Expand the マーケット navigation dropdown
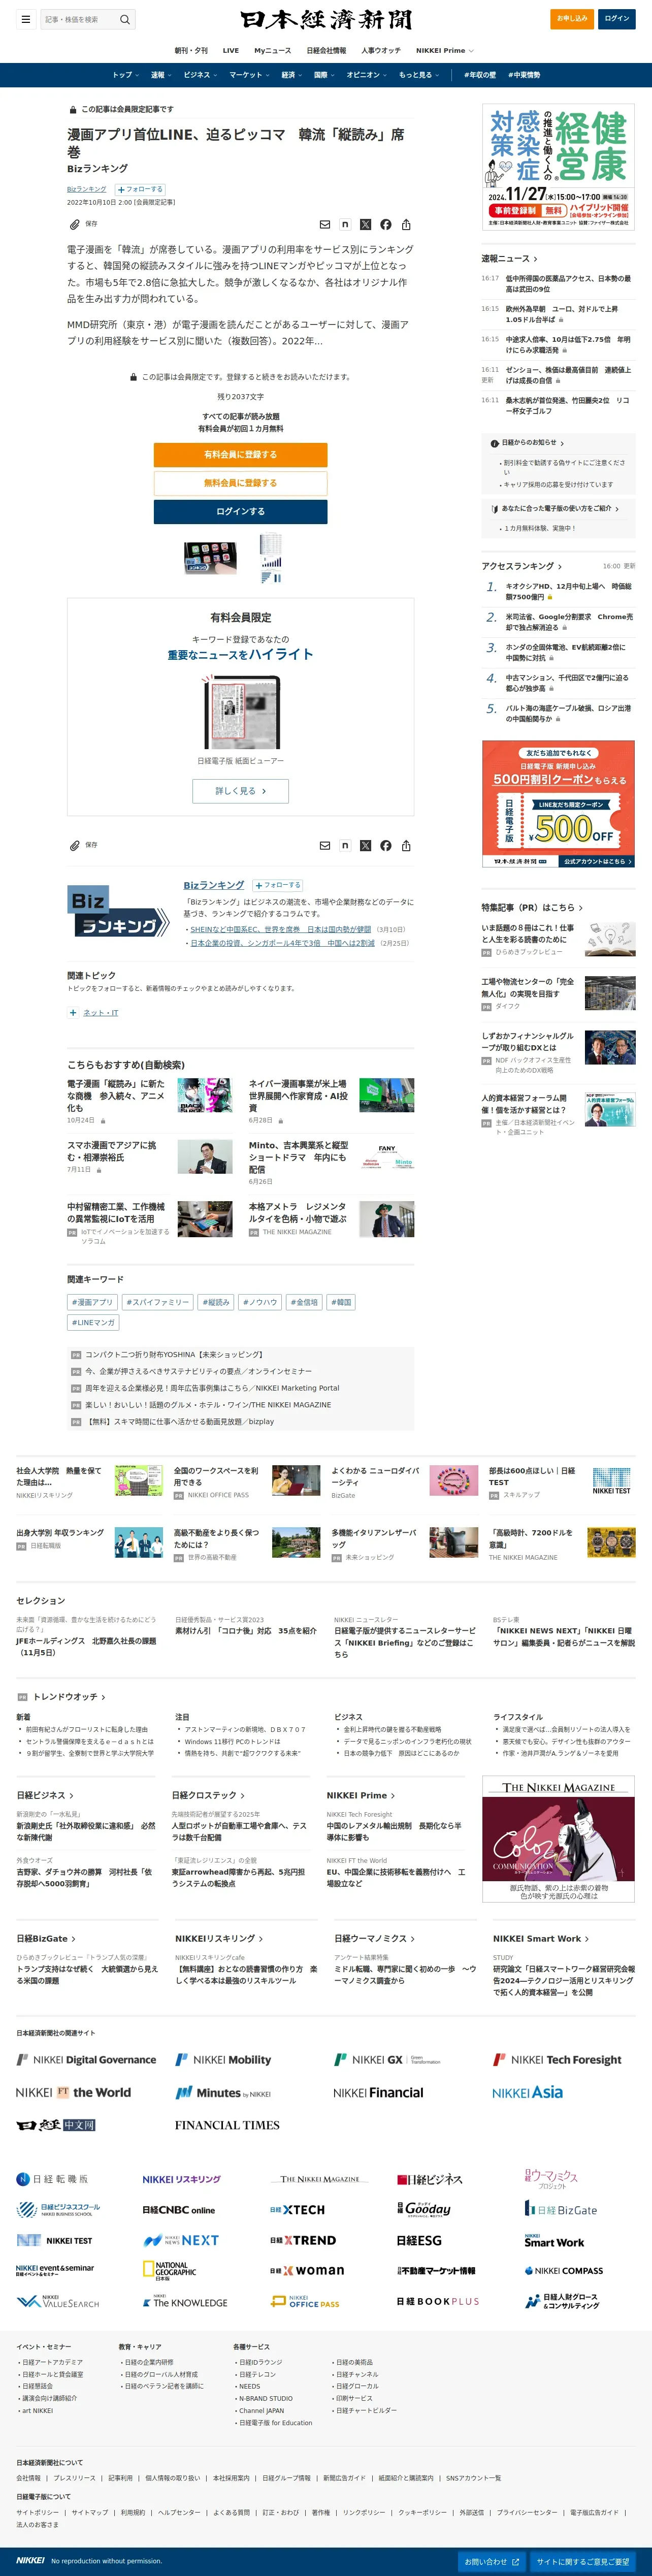652x2576 pixels. coord(249,75)
